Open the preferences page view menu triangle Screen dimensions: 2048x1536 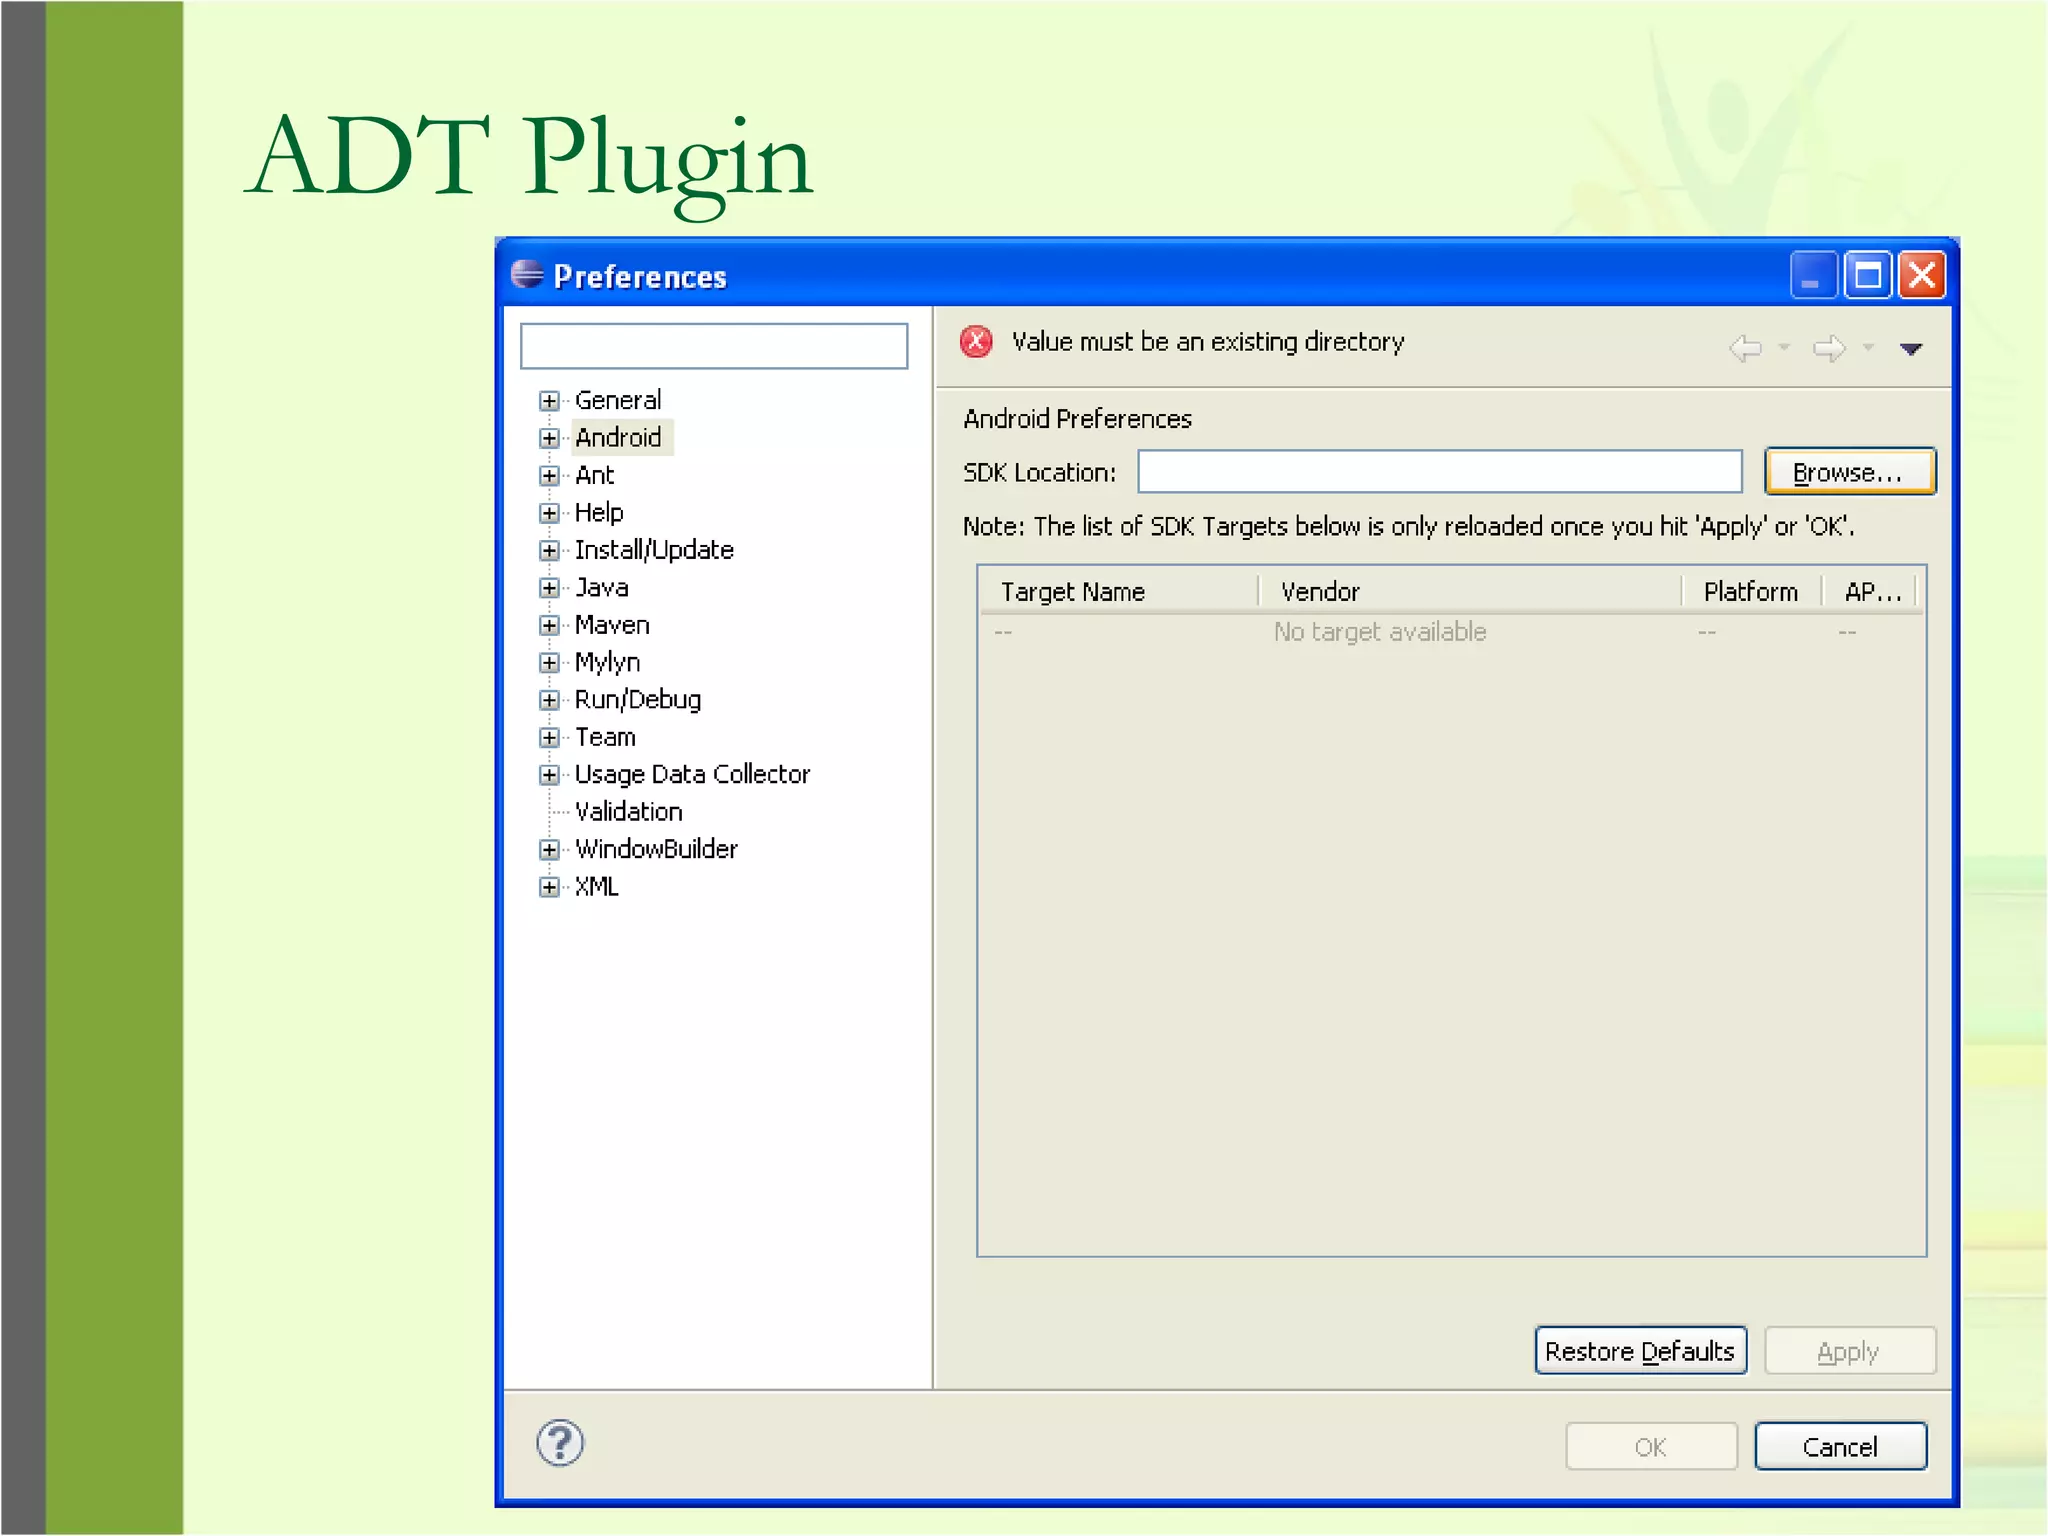pyautogui.click(x=1911, y=349)
